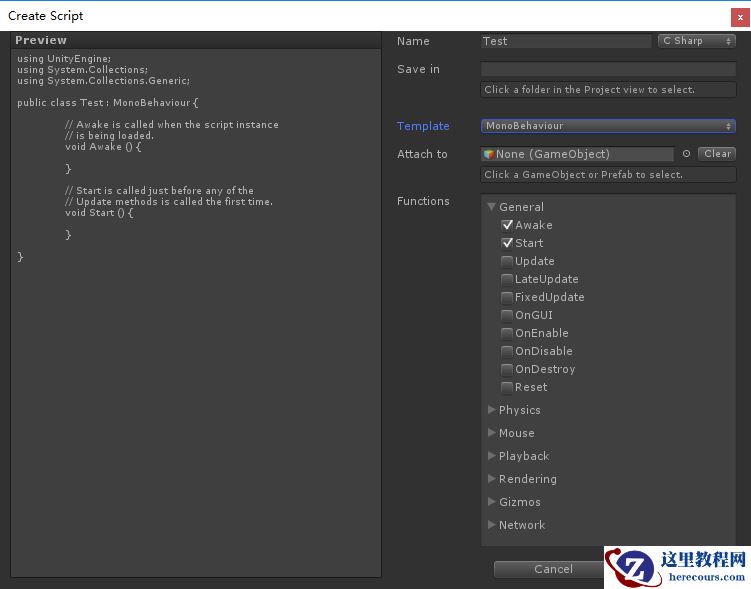Enable the LateUpdate function checkbox
The width and height of the screenshot is (751, 589).
click(507, 279)
